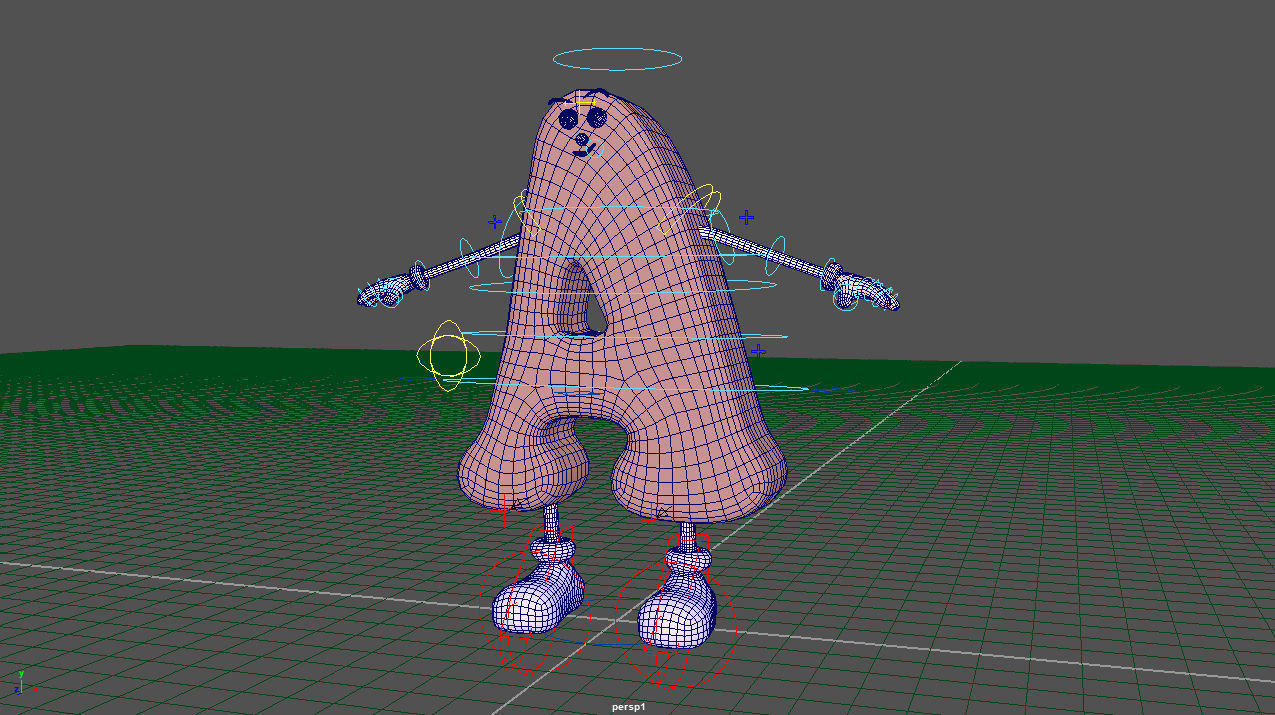Select the ankle cuff above screen-right shoe

coord(688,560)
